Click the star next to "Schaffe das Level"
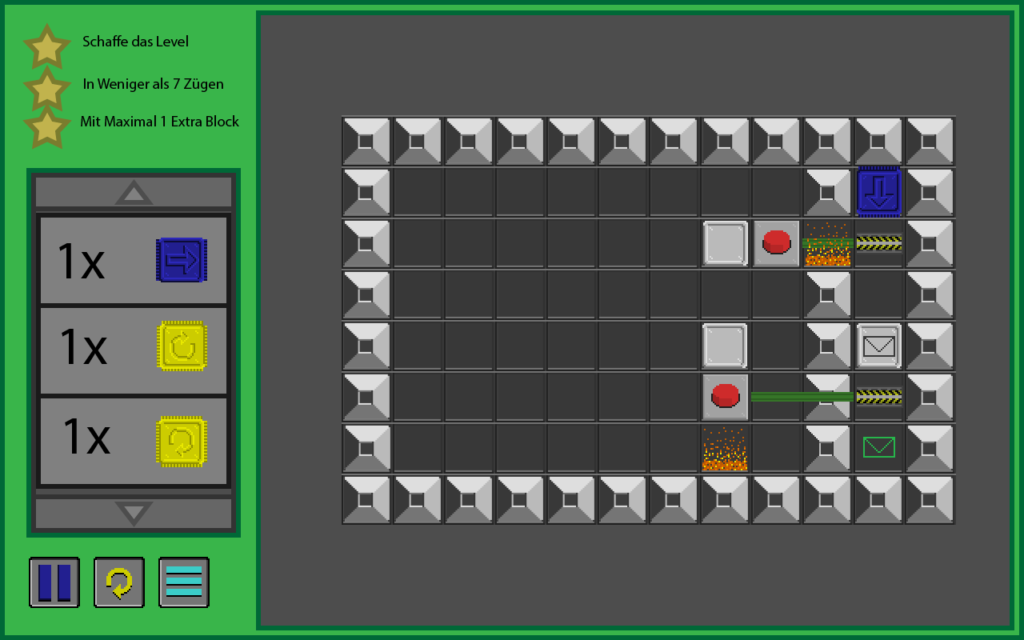This screenshot has height=640, width=1024. [46, 45]
